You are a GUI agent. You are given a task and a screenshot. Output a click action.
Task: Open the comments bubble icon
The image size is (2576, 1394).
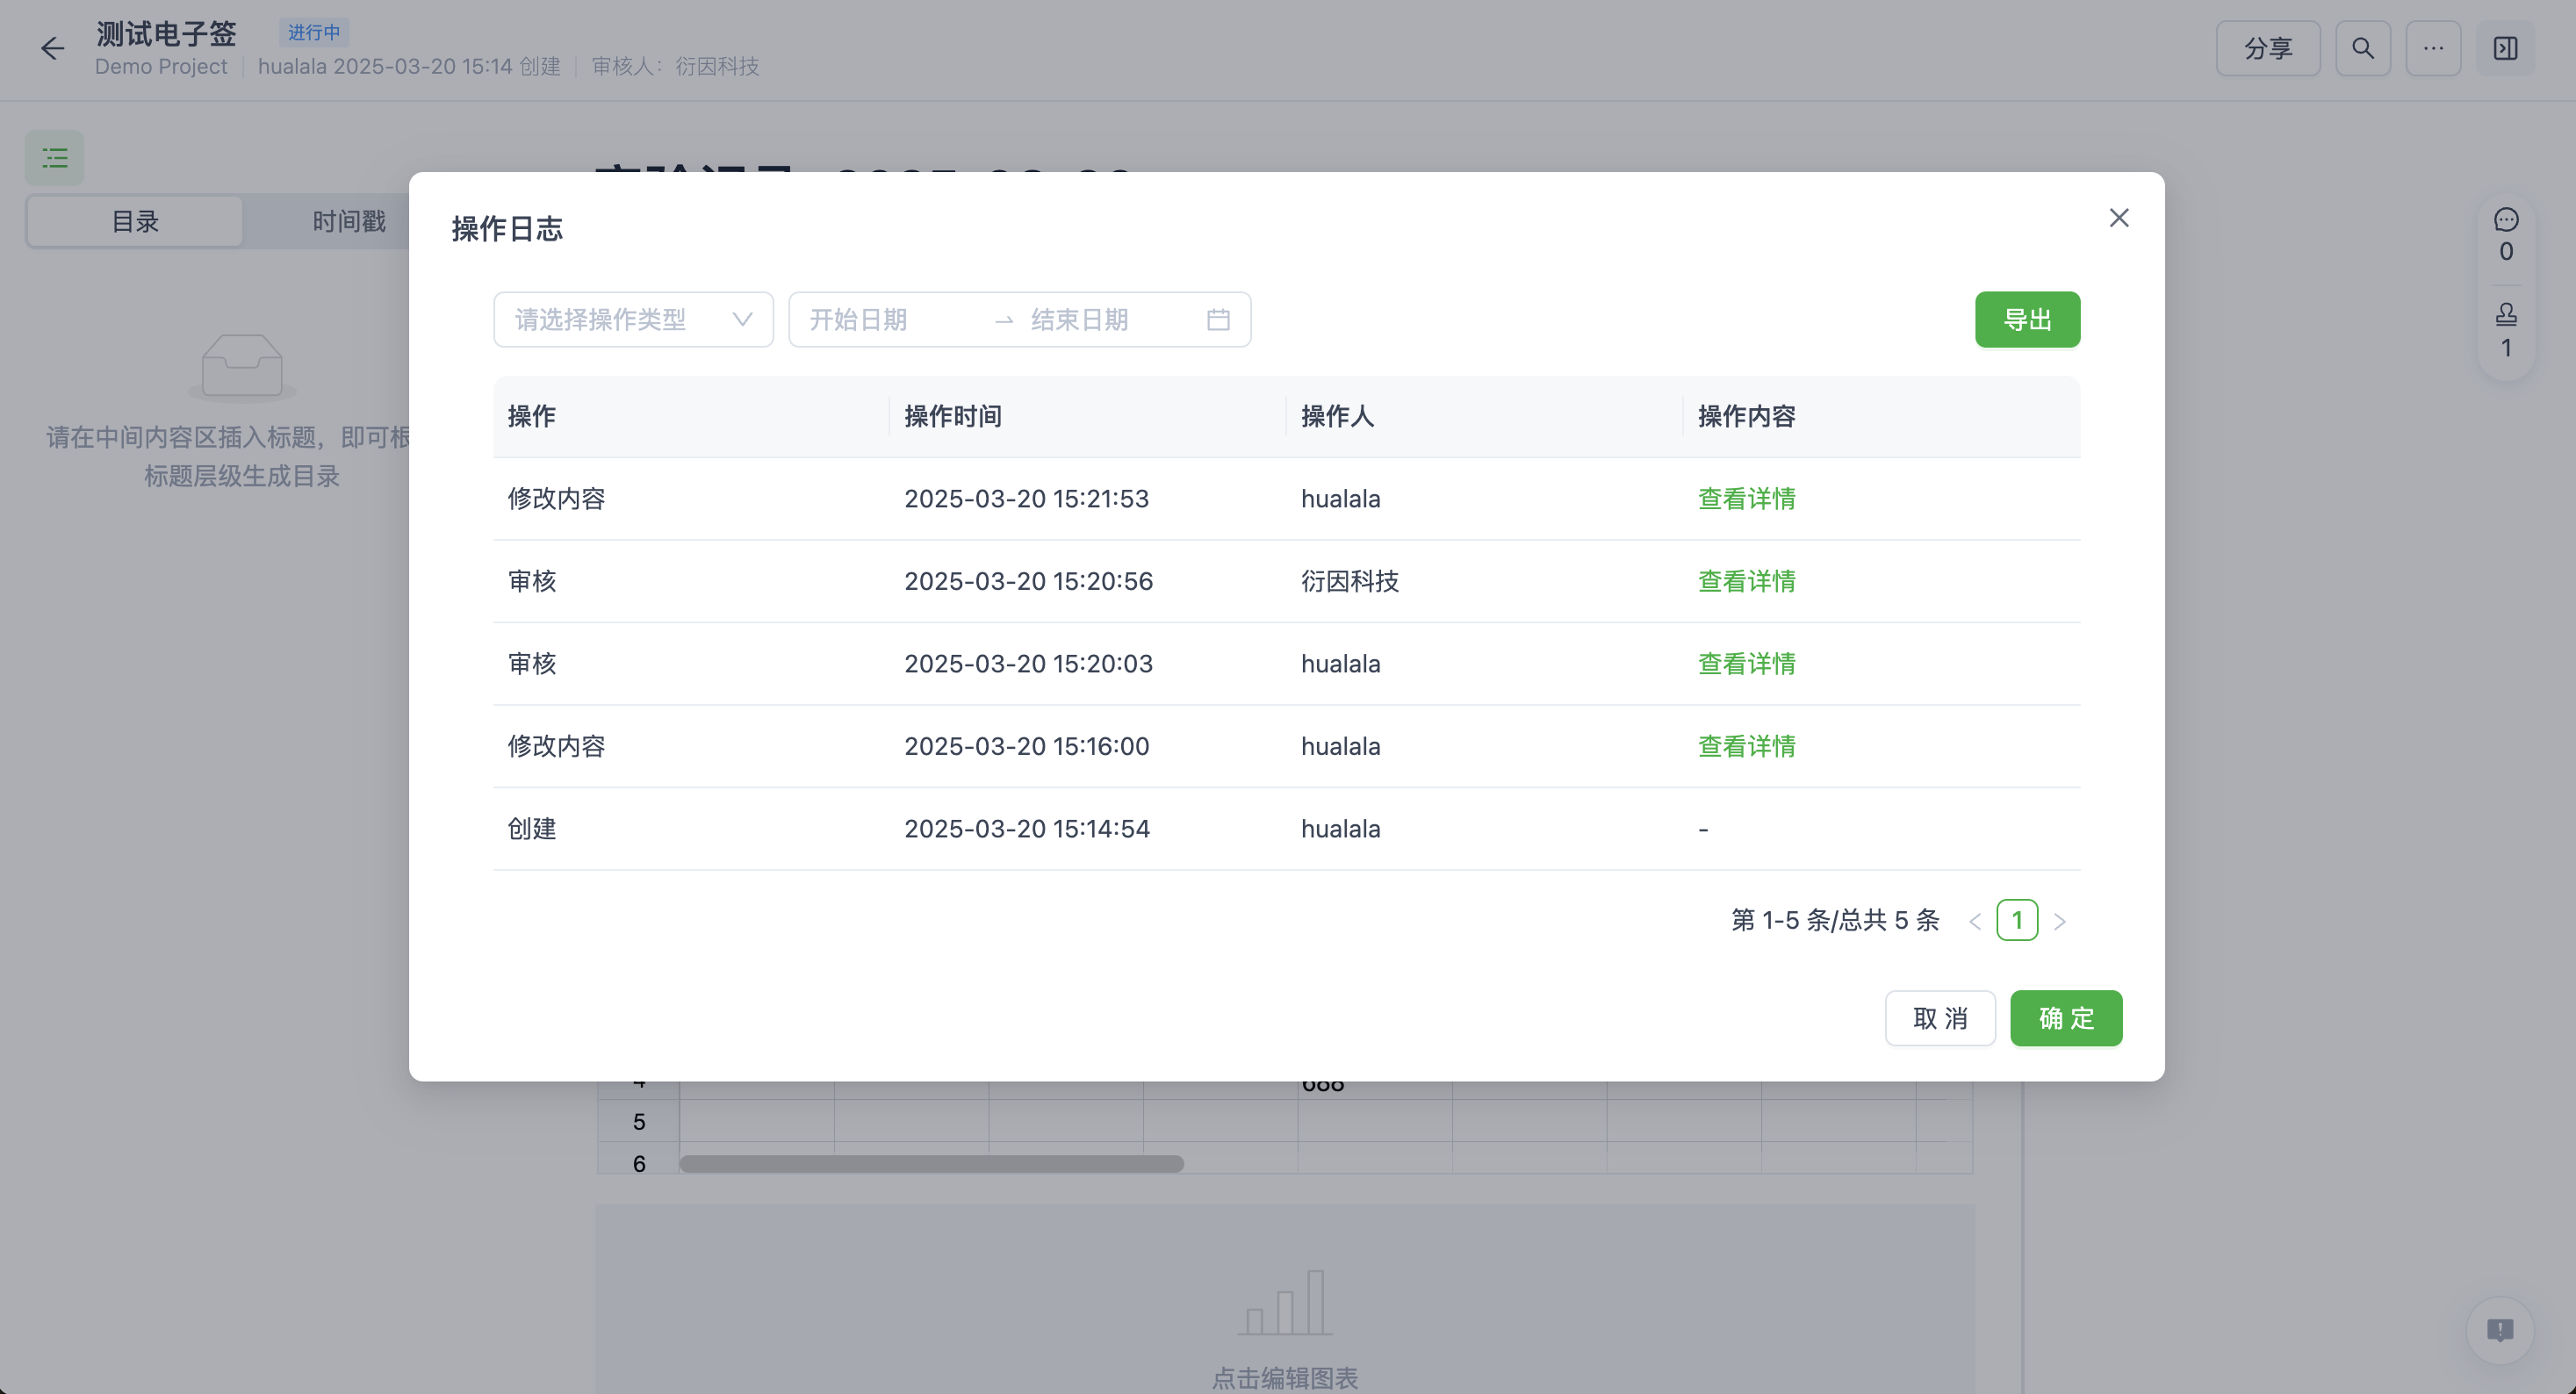tap(2505, 220)
